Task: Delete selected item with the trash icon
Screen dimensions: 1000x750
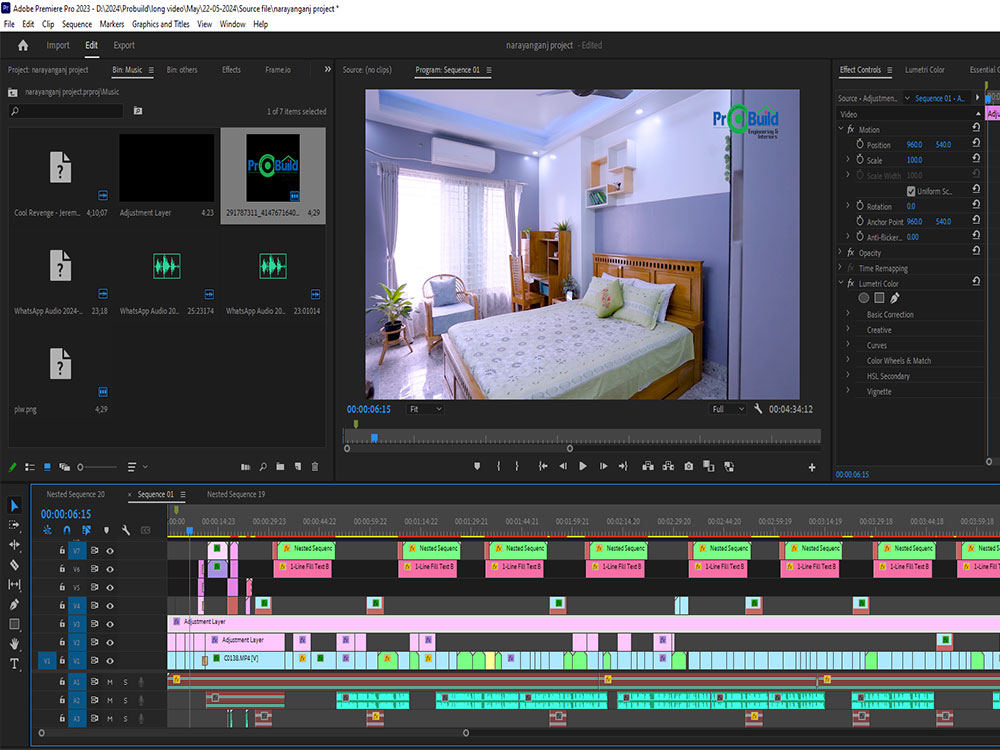Action: pos(314,467)
